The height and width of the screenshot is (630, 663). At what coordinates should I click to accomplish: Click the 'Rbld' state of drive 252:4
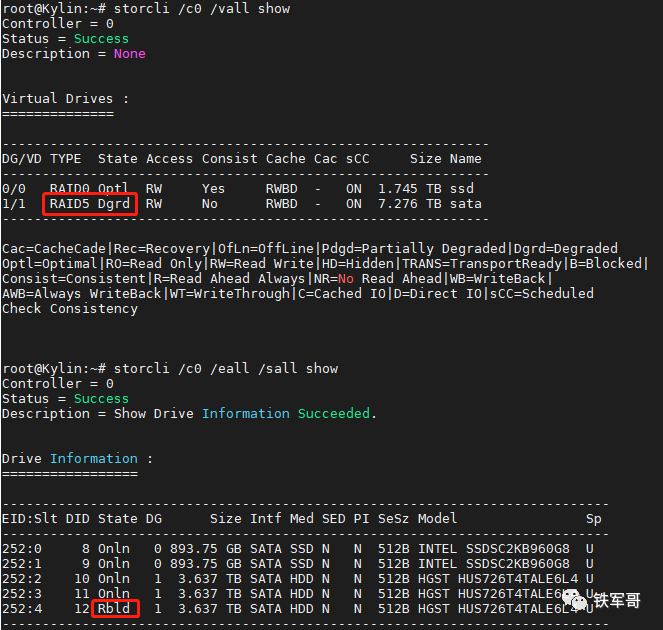click(114, 609)
